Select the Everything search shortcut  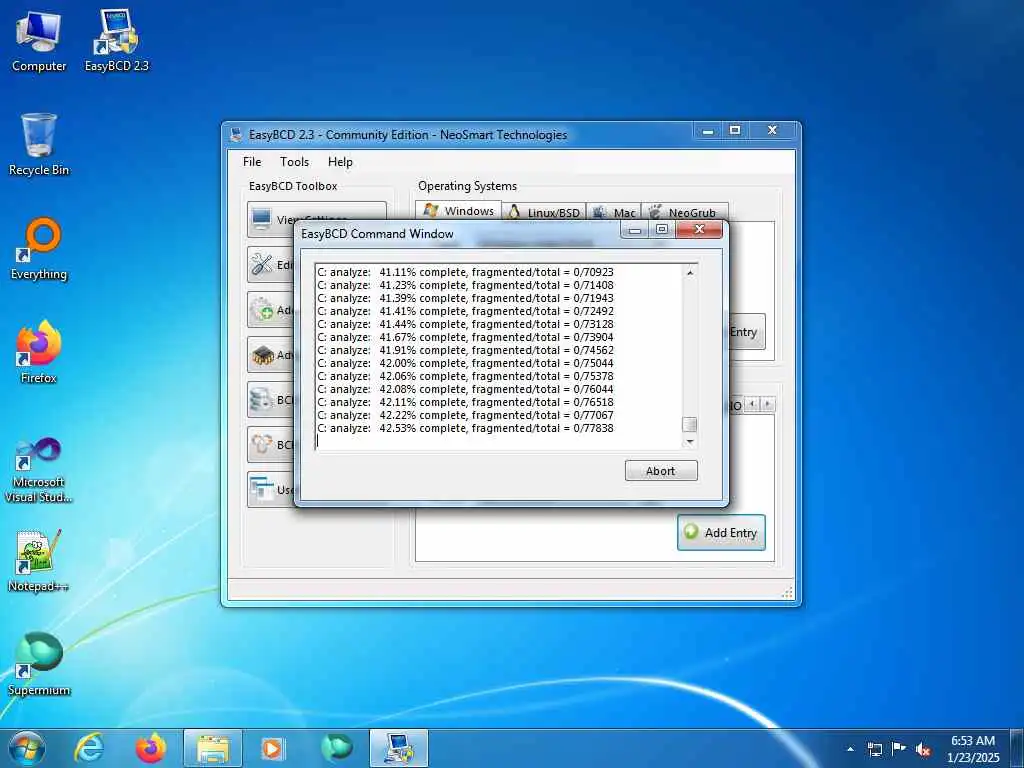[x=39, y=249]
